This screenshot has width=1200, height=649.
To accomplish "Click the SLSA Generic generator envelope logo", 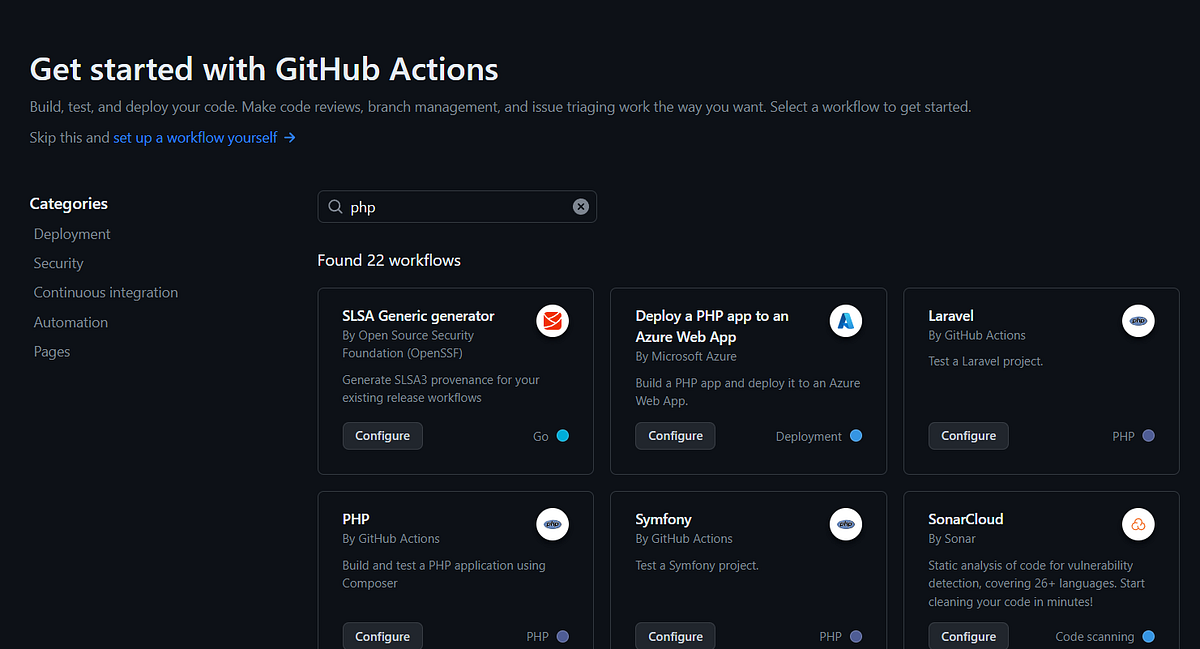I will [552, 321].
